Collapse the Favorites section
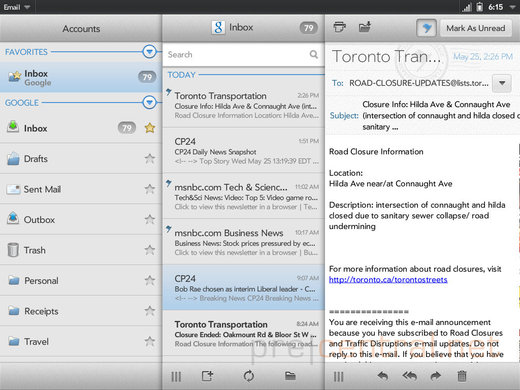Image resolution: width=520 pixels, height=390 pixels. [149, 52]
